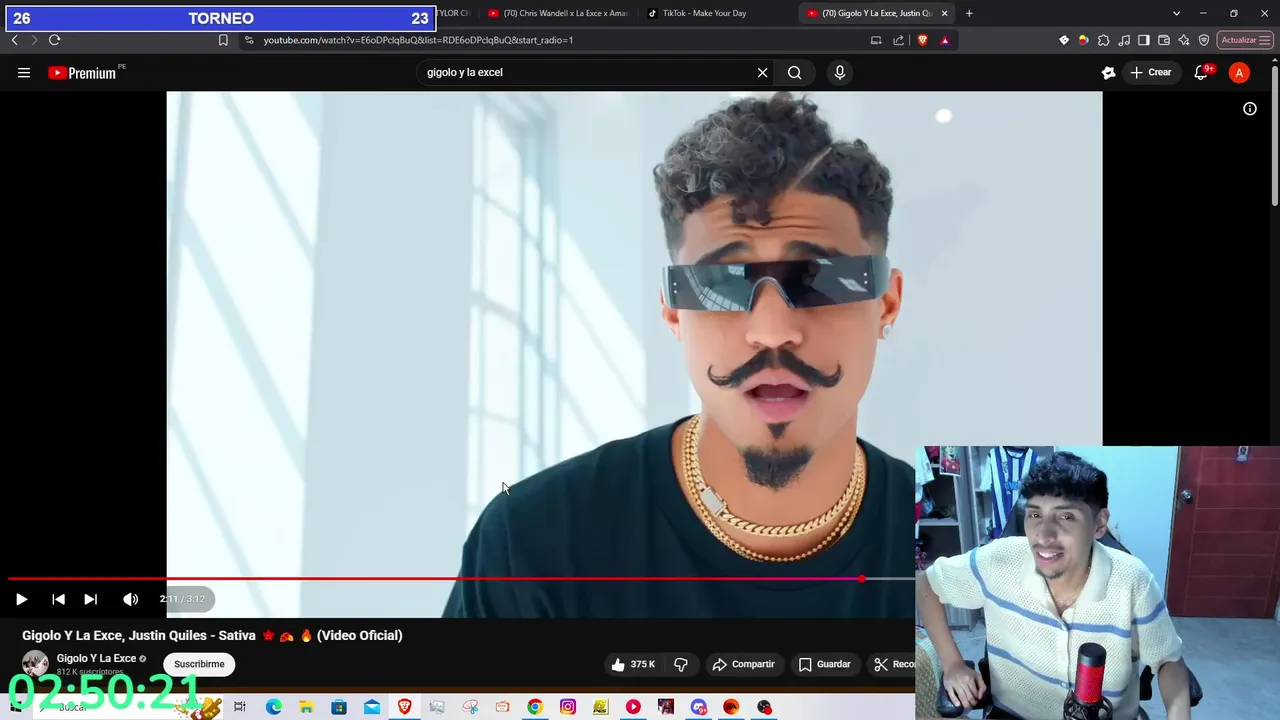The width and height of the screenshot is (1280, 720).
Task: Open YouTube notifications bell
Action: 1201,72
